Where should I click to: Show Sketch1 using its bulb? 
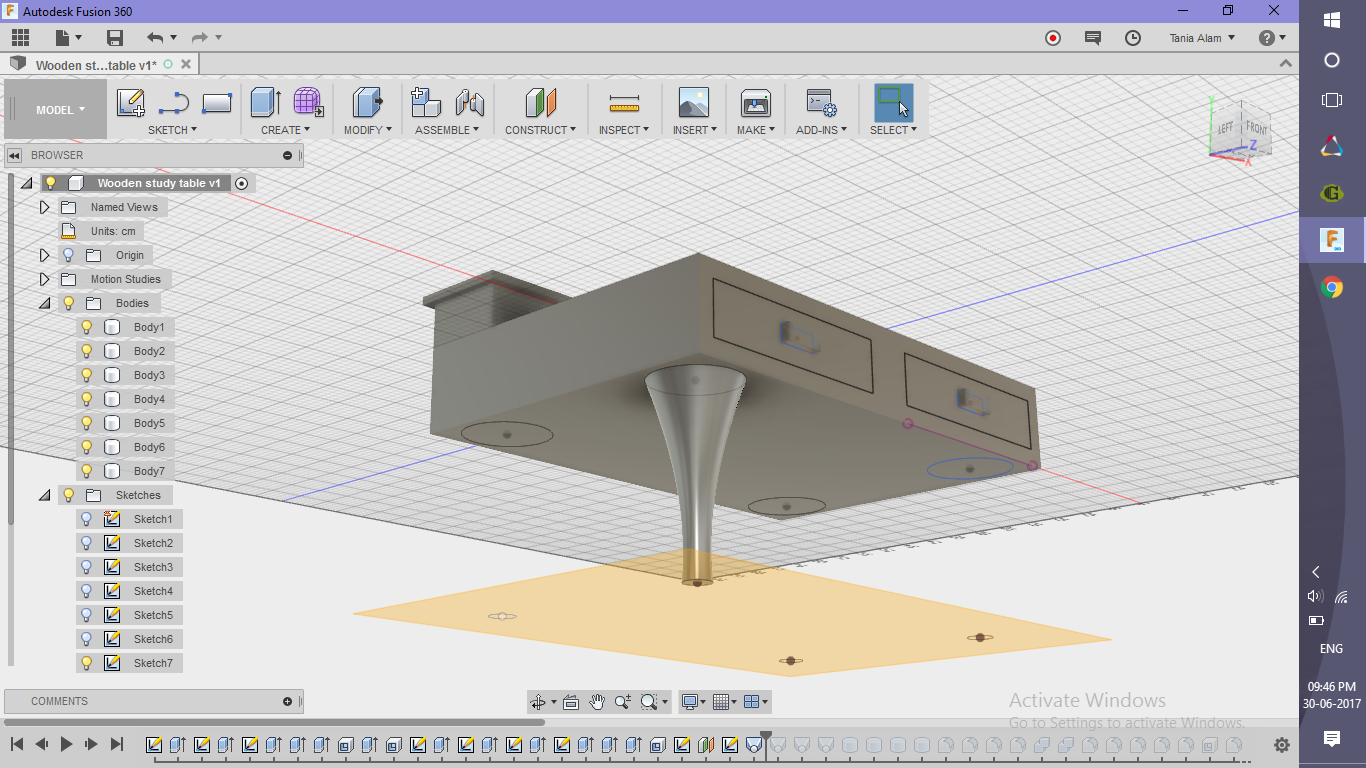pos(87,519)
